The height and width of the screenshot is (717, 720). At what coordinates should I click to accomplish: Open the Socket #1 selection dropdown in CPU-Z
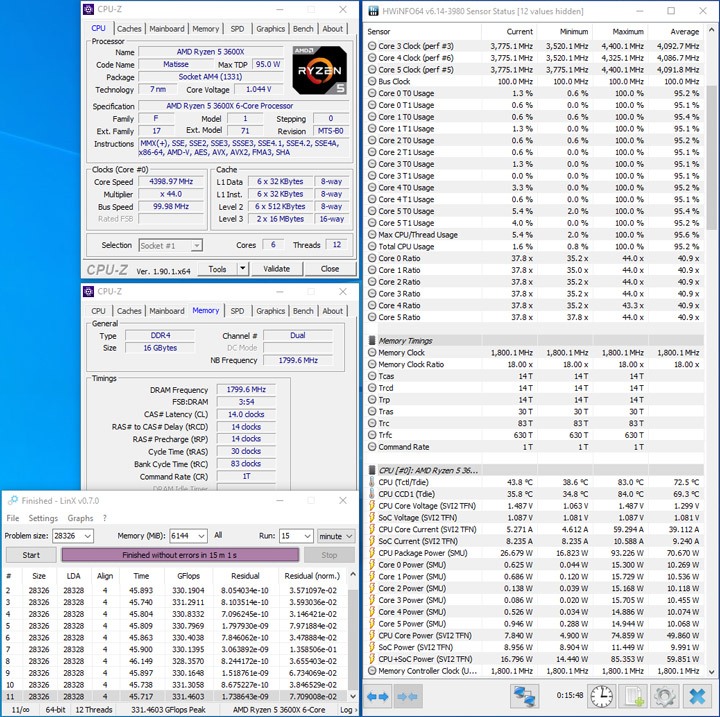coord(196,246)
